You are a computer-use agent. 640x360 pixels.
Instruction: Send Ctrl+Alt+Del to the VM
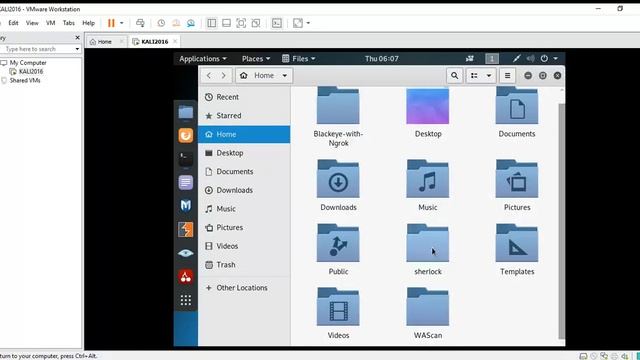click(x=140, y=23)
